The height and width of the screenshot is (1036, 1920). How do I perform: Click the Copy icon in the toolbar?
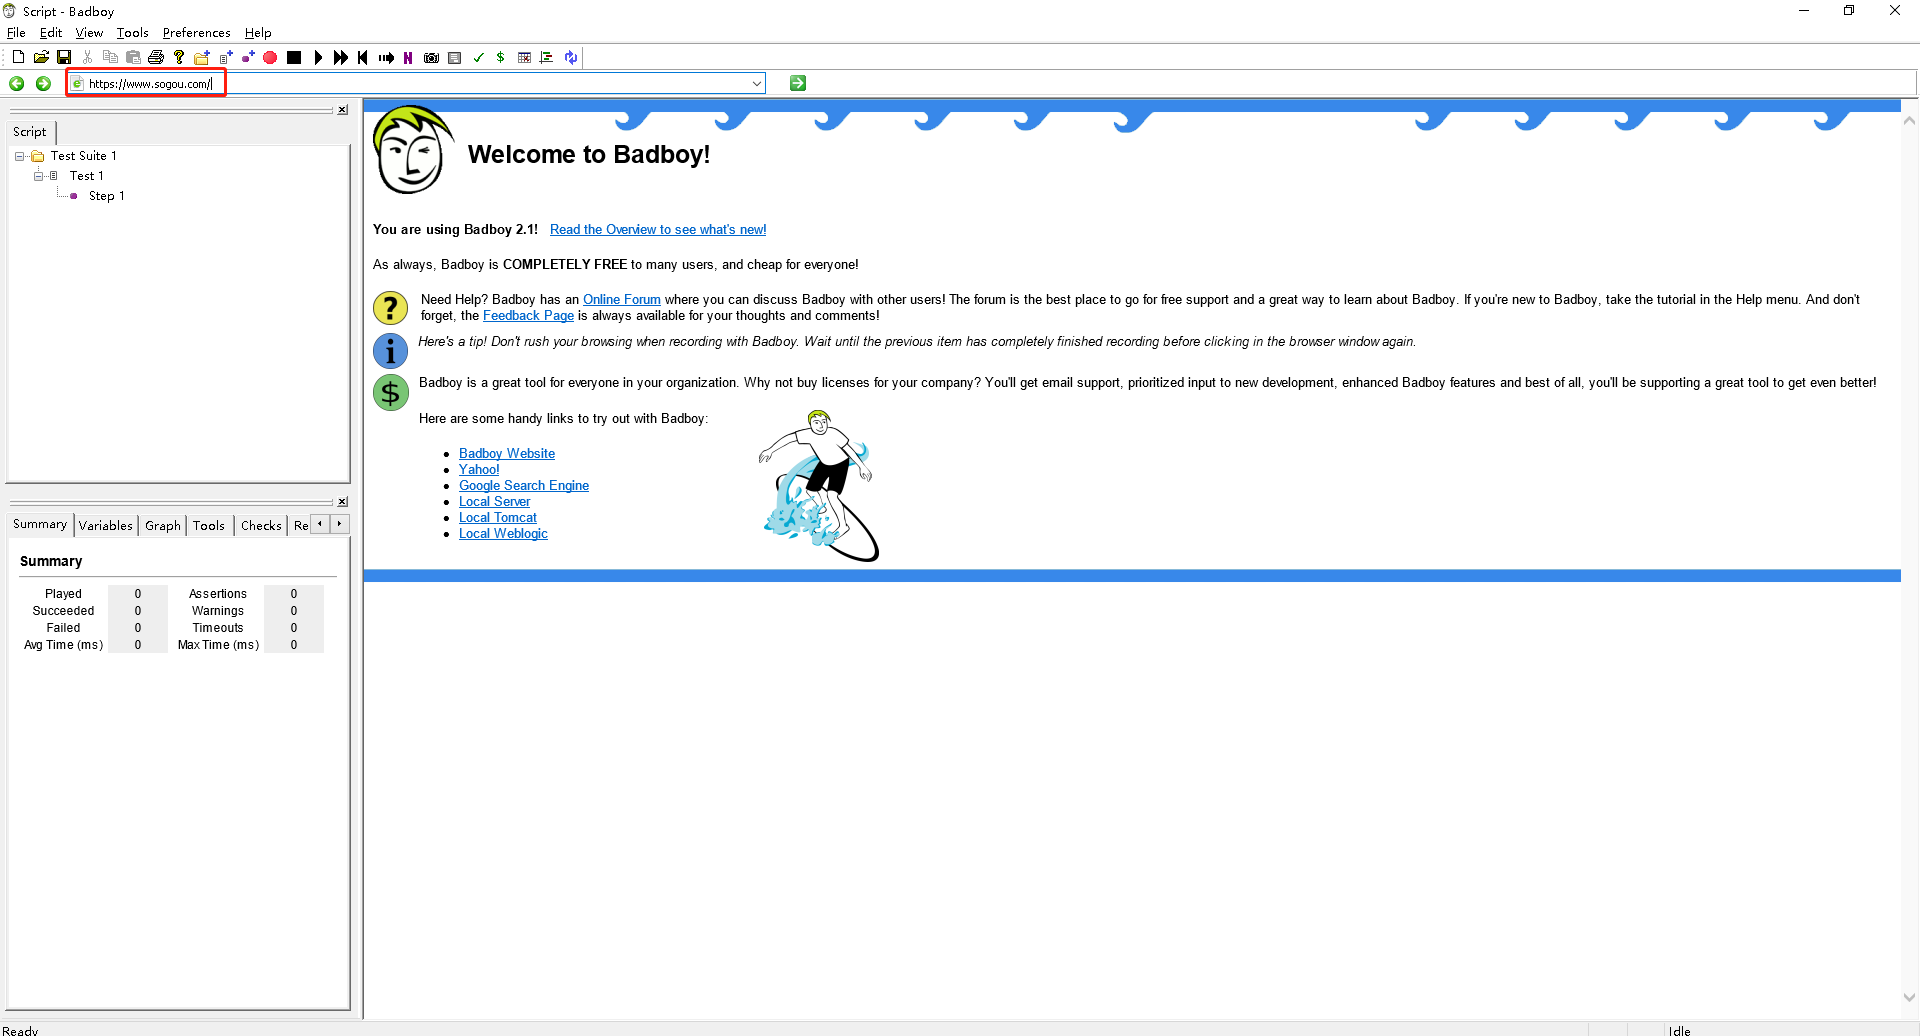pos(110,57)
